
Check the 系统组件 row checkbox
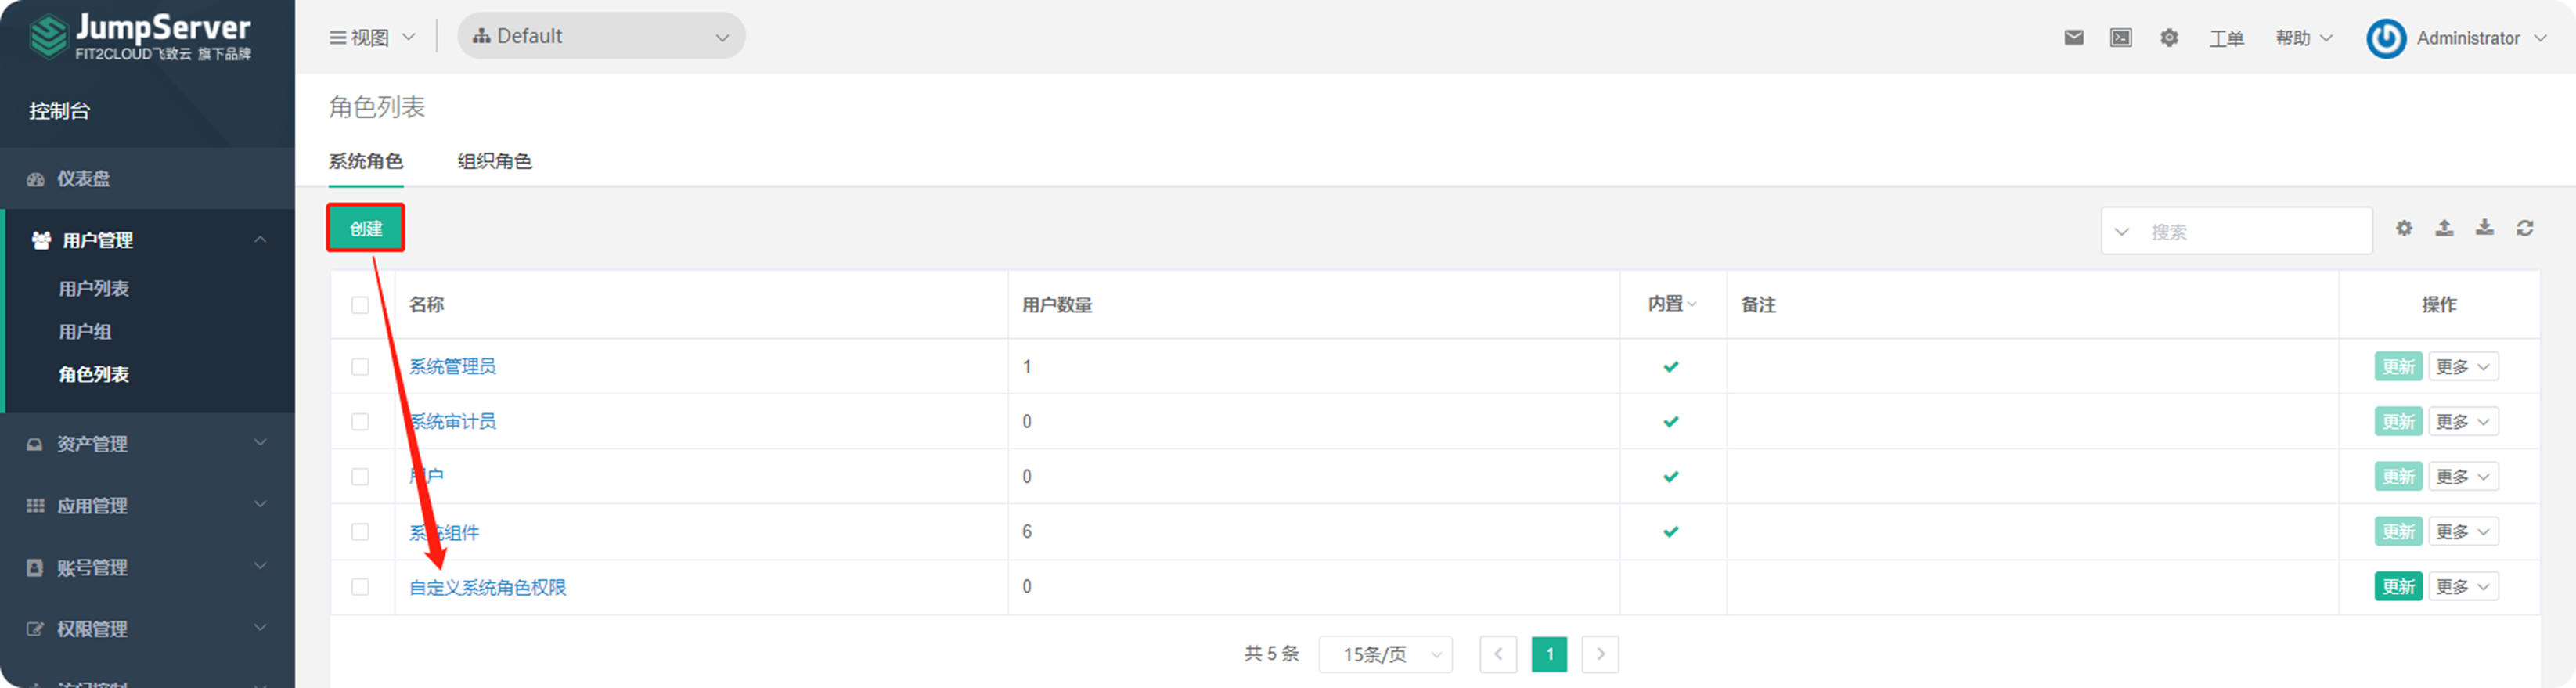coord(360,532)
